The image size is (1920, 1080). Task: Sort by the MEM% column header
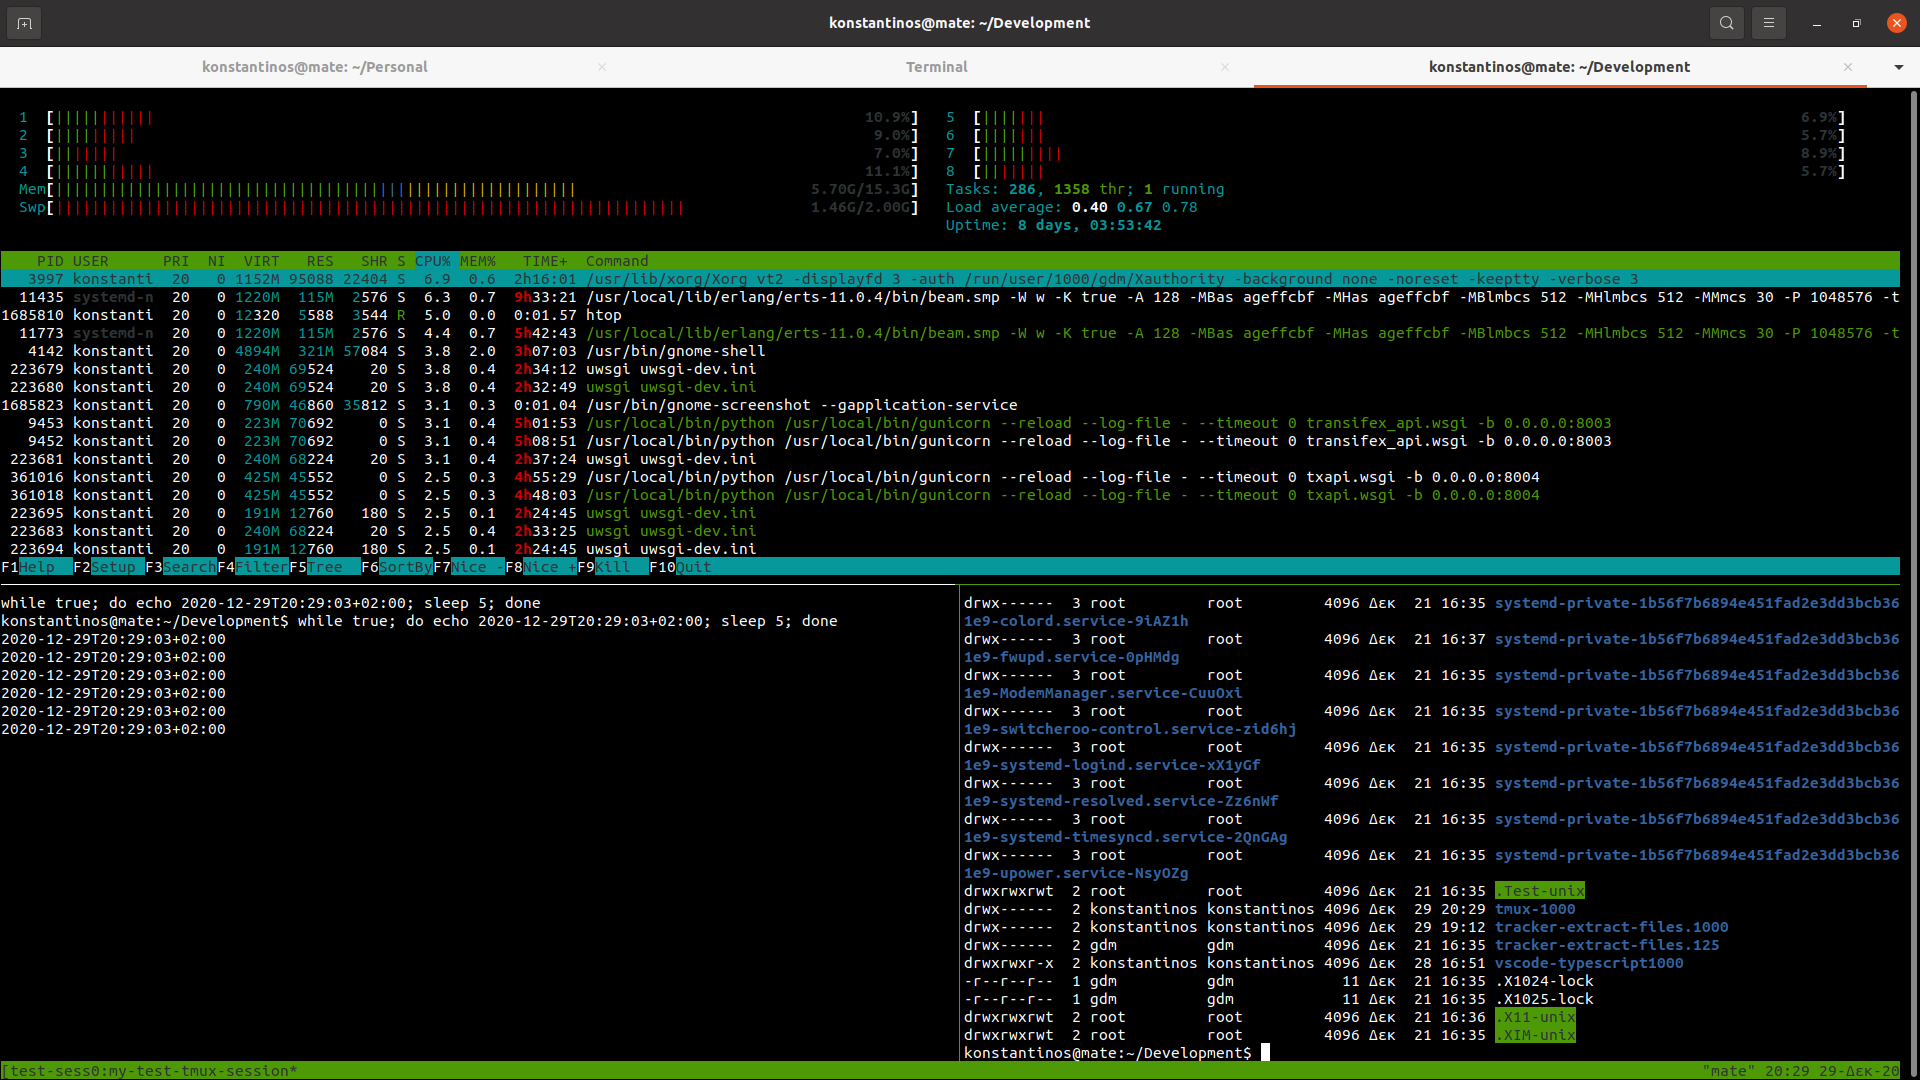[478, 261]
